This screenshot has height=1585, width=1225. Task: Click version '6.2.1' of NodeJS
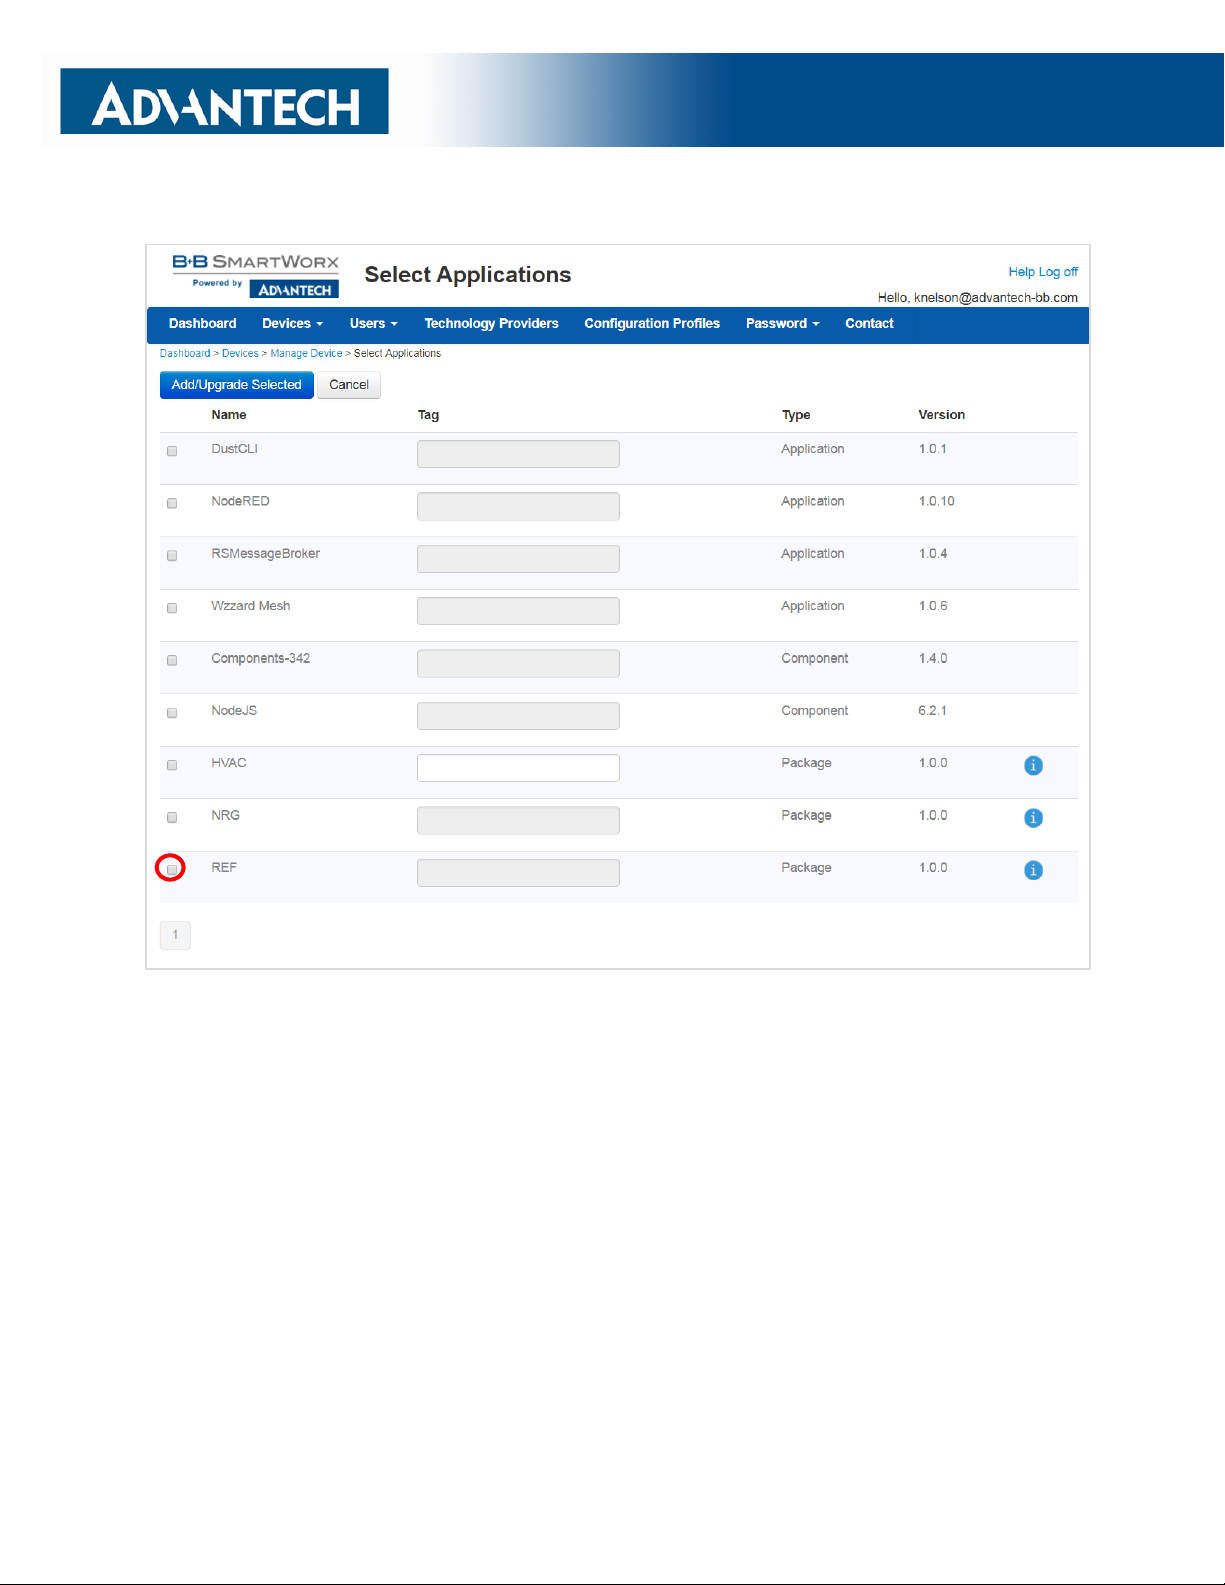click(x=933, y=711)
